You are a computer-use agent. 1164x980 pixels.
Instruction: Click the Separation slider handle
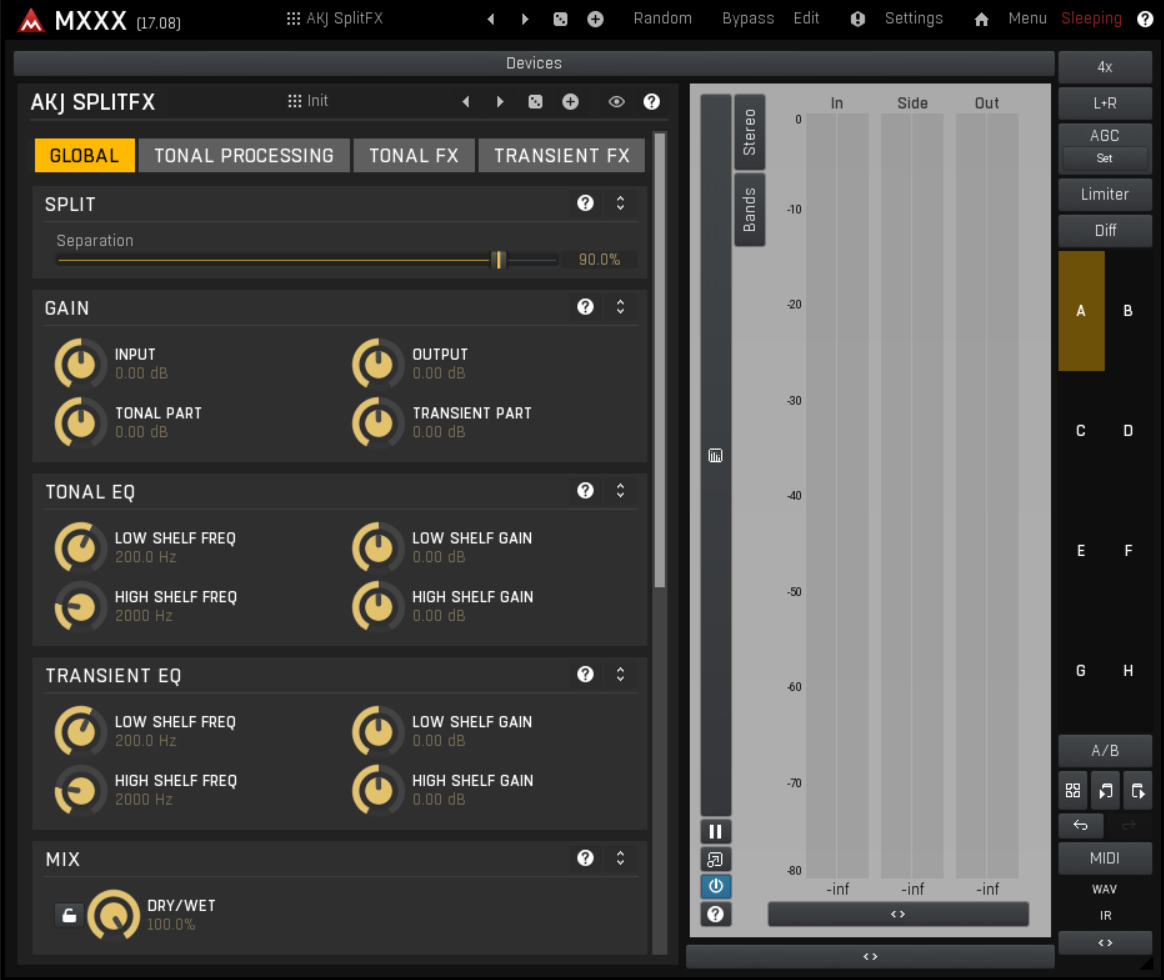498,259
